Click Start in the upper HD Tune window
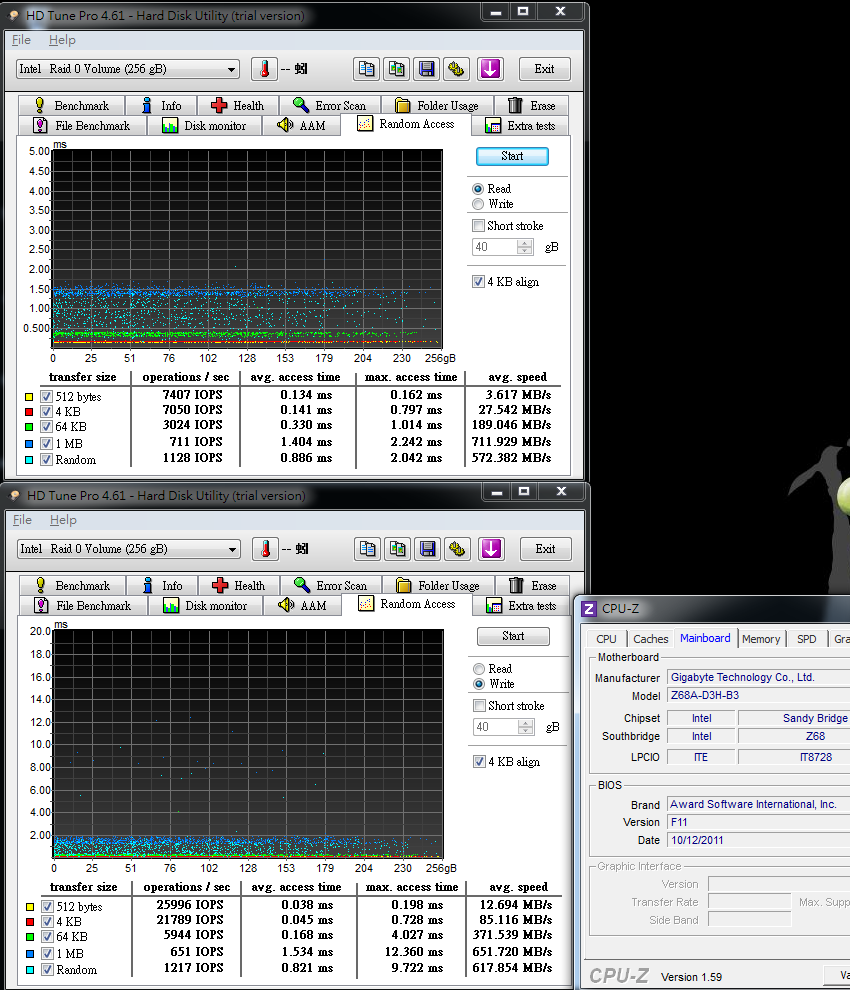 coord(512,156)
